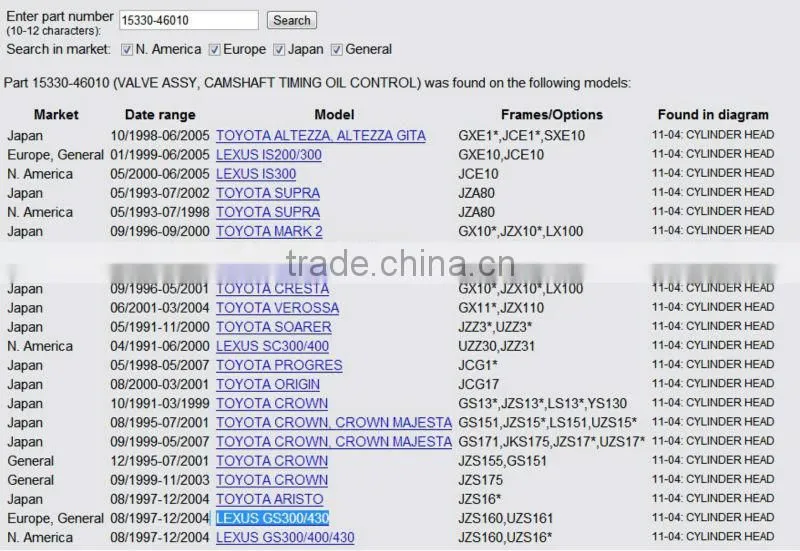Toggle the General market checkbox
The image size is (800, 551).
[337, 49]
